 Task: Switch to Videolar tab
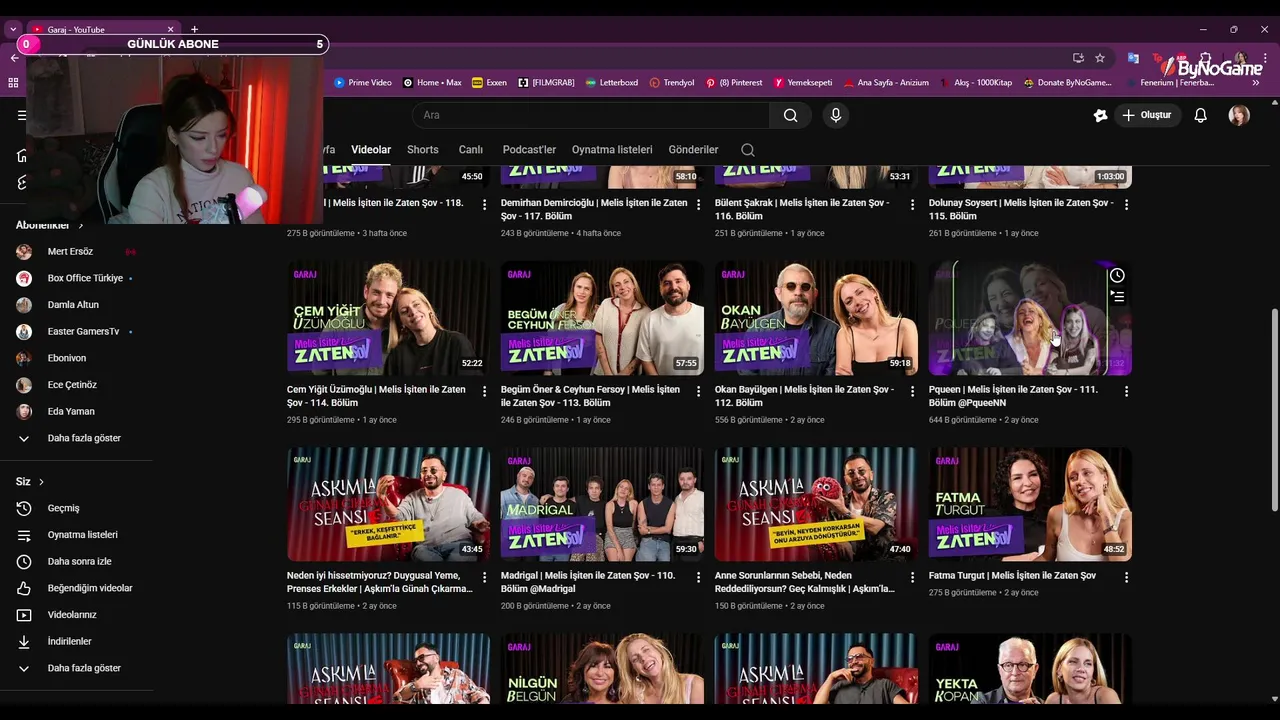371,150
